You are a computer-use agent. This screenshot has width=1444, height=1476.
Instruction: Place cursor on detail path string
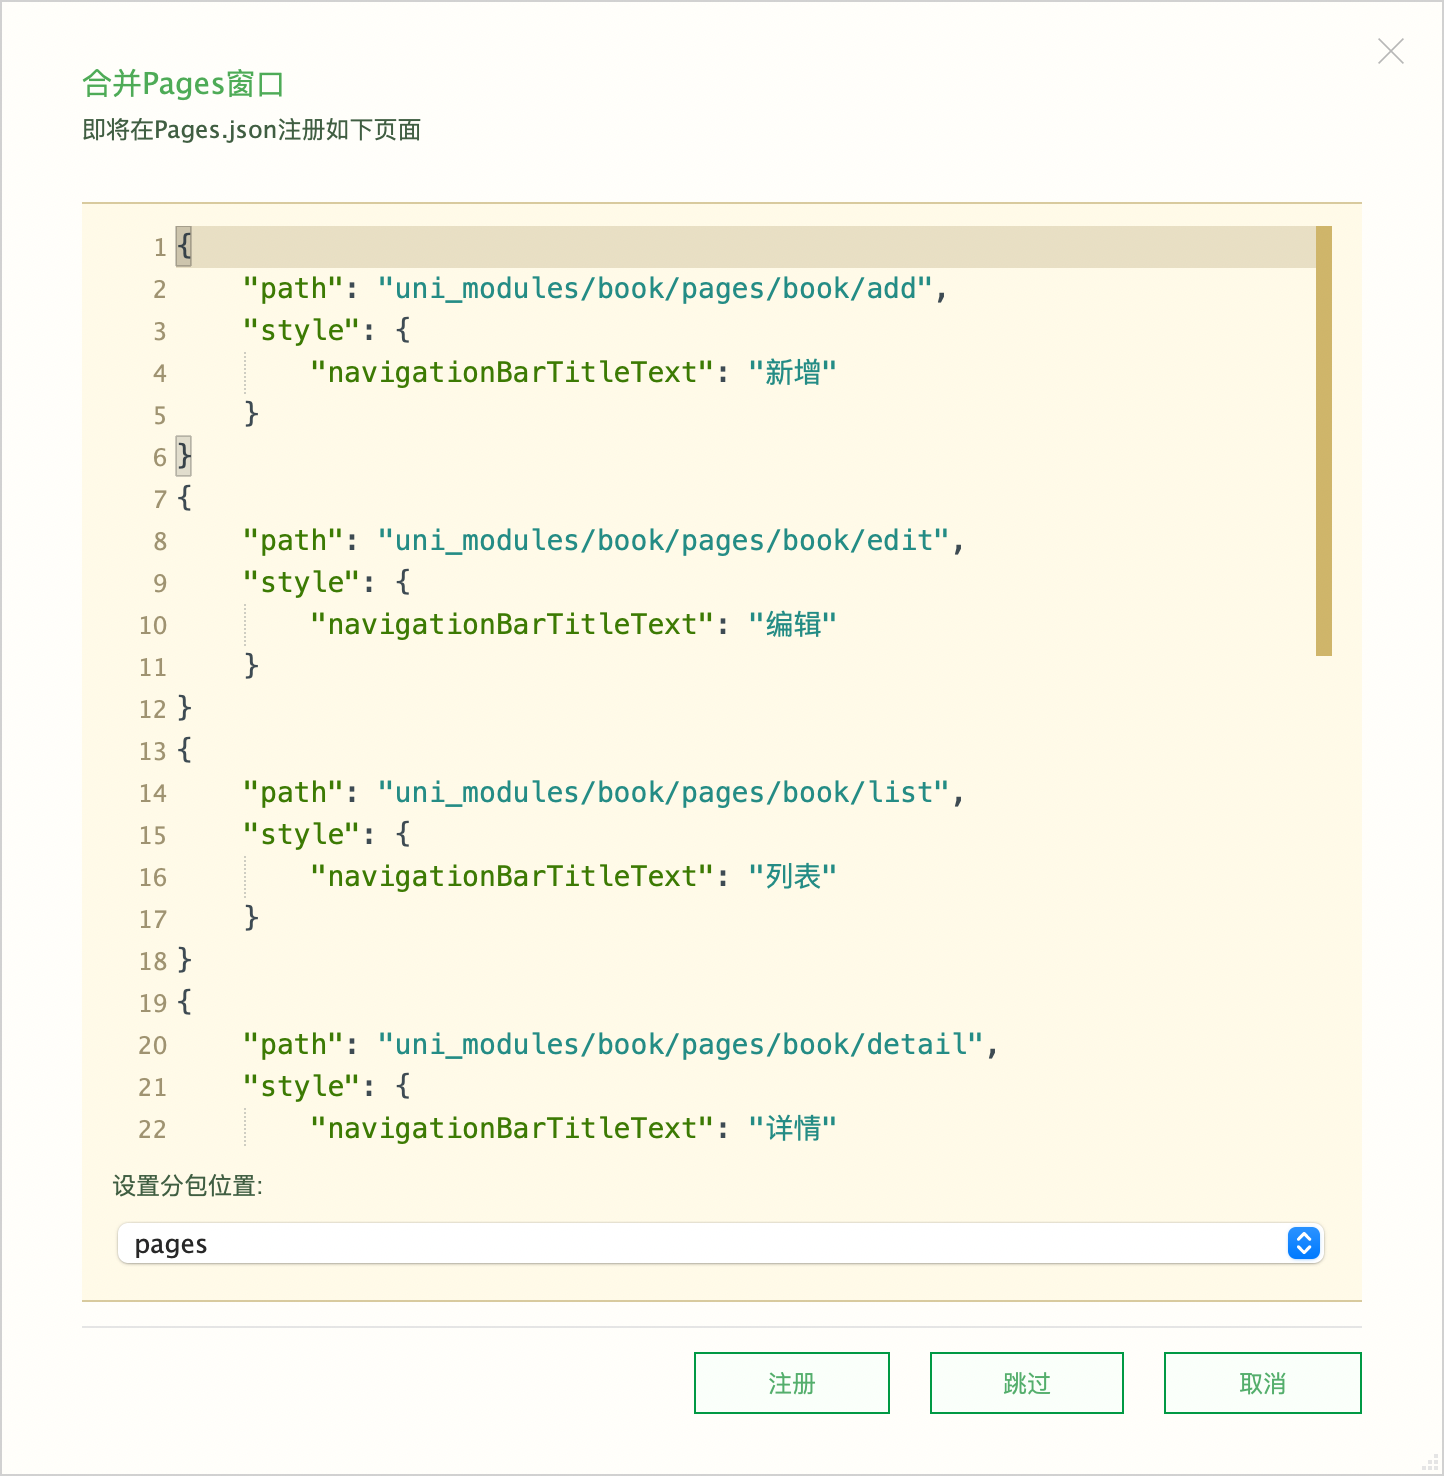point(681,1045)
